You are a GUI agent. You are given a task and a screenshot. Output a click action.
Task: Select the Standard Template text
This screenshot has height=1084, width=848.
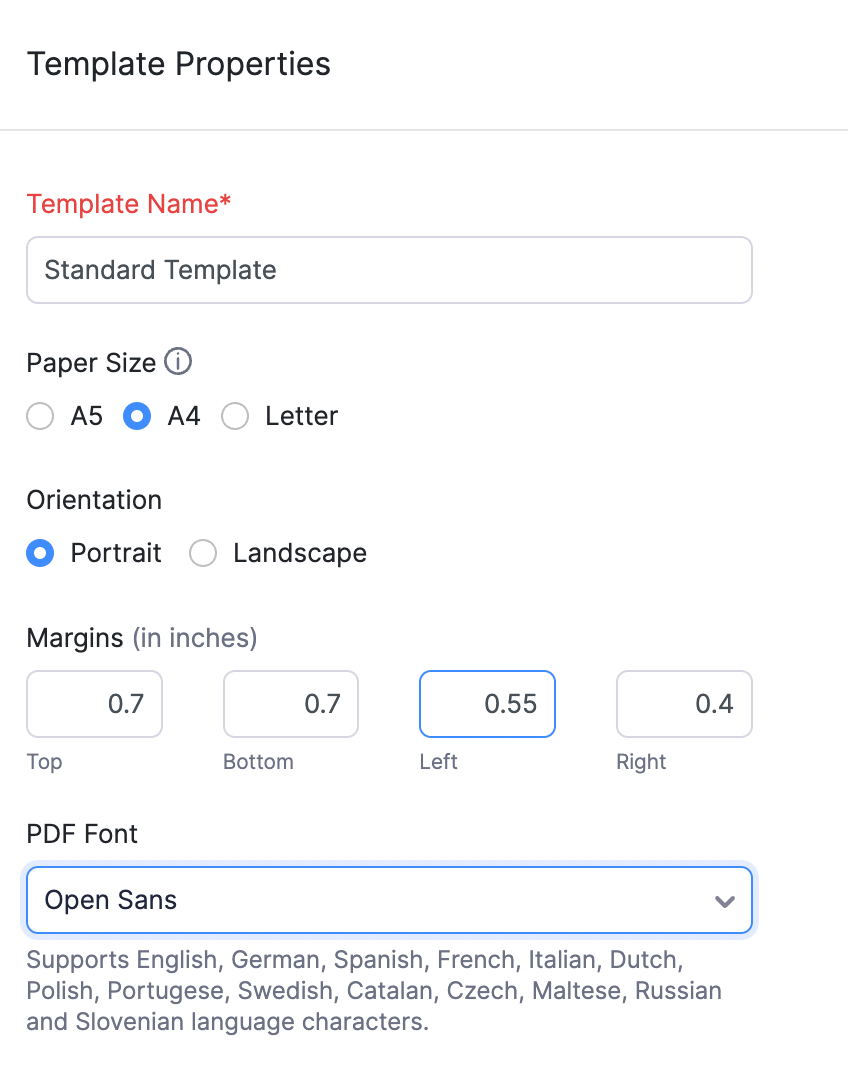[x=160, y=270]
